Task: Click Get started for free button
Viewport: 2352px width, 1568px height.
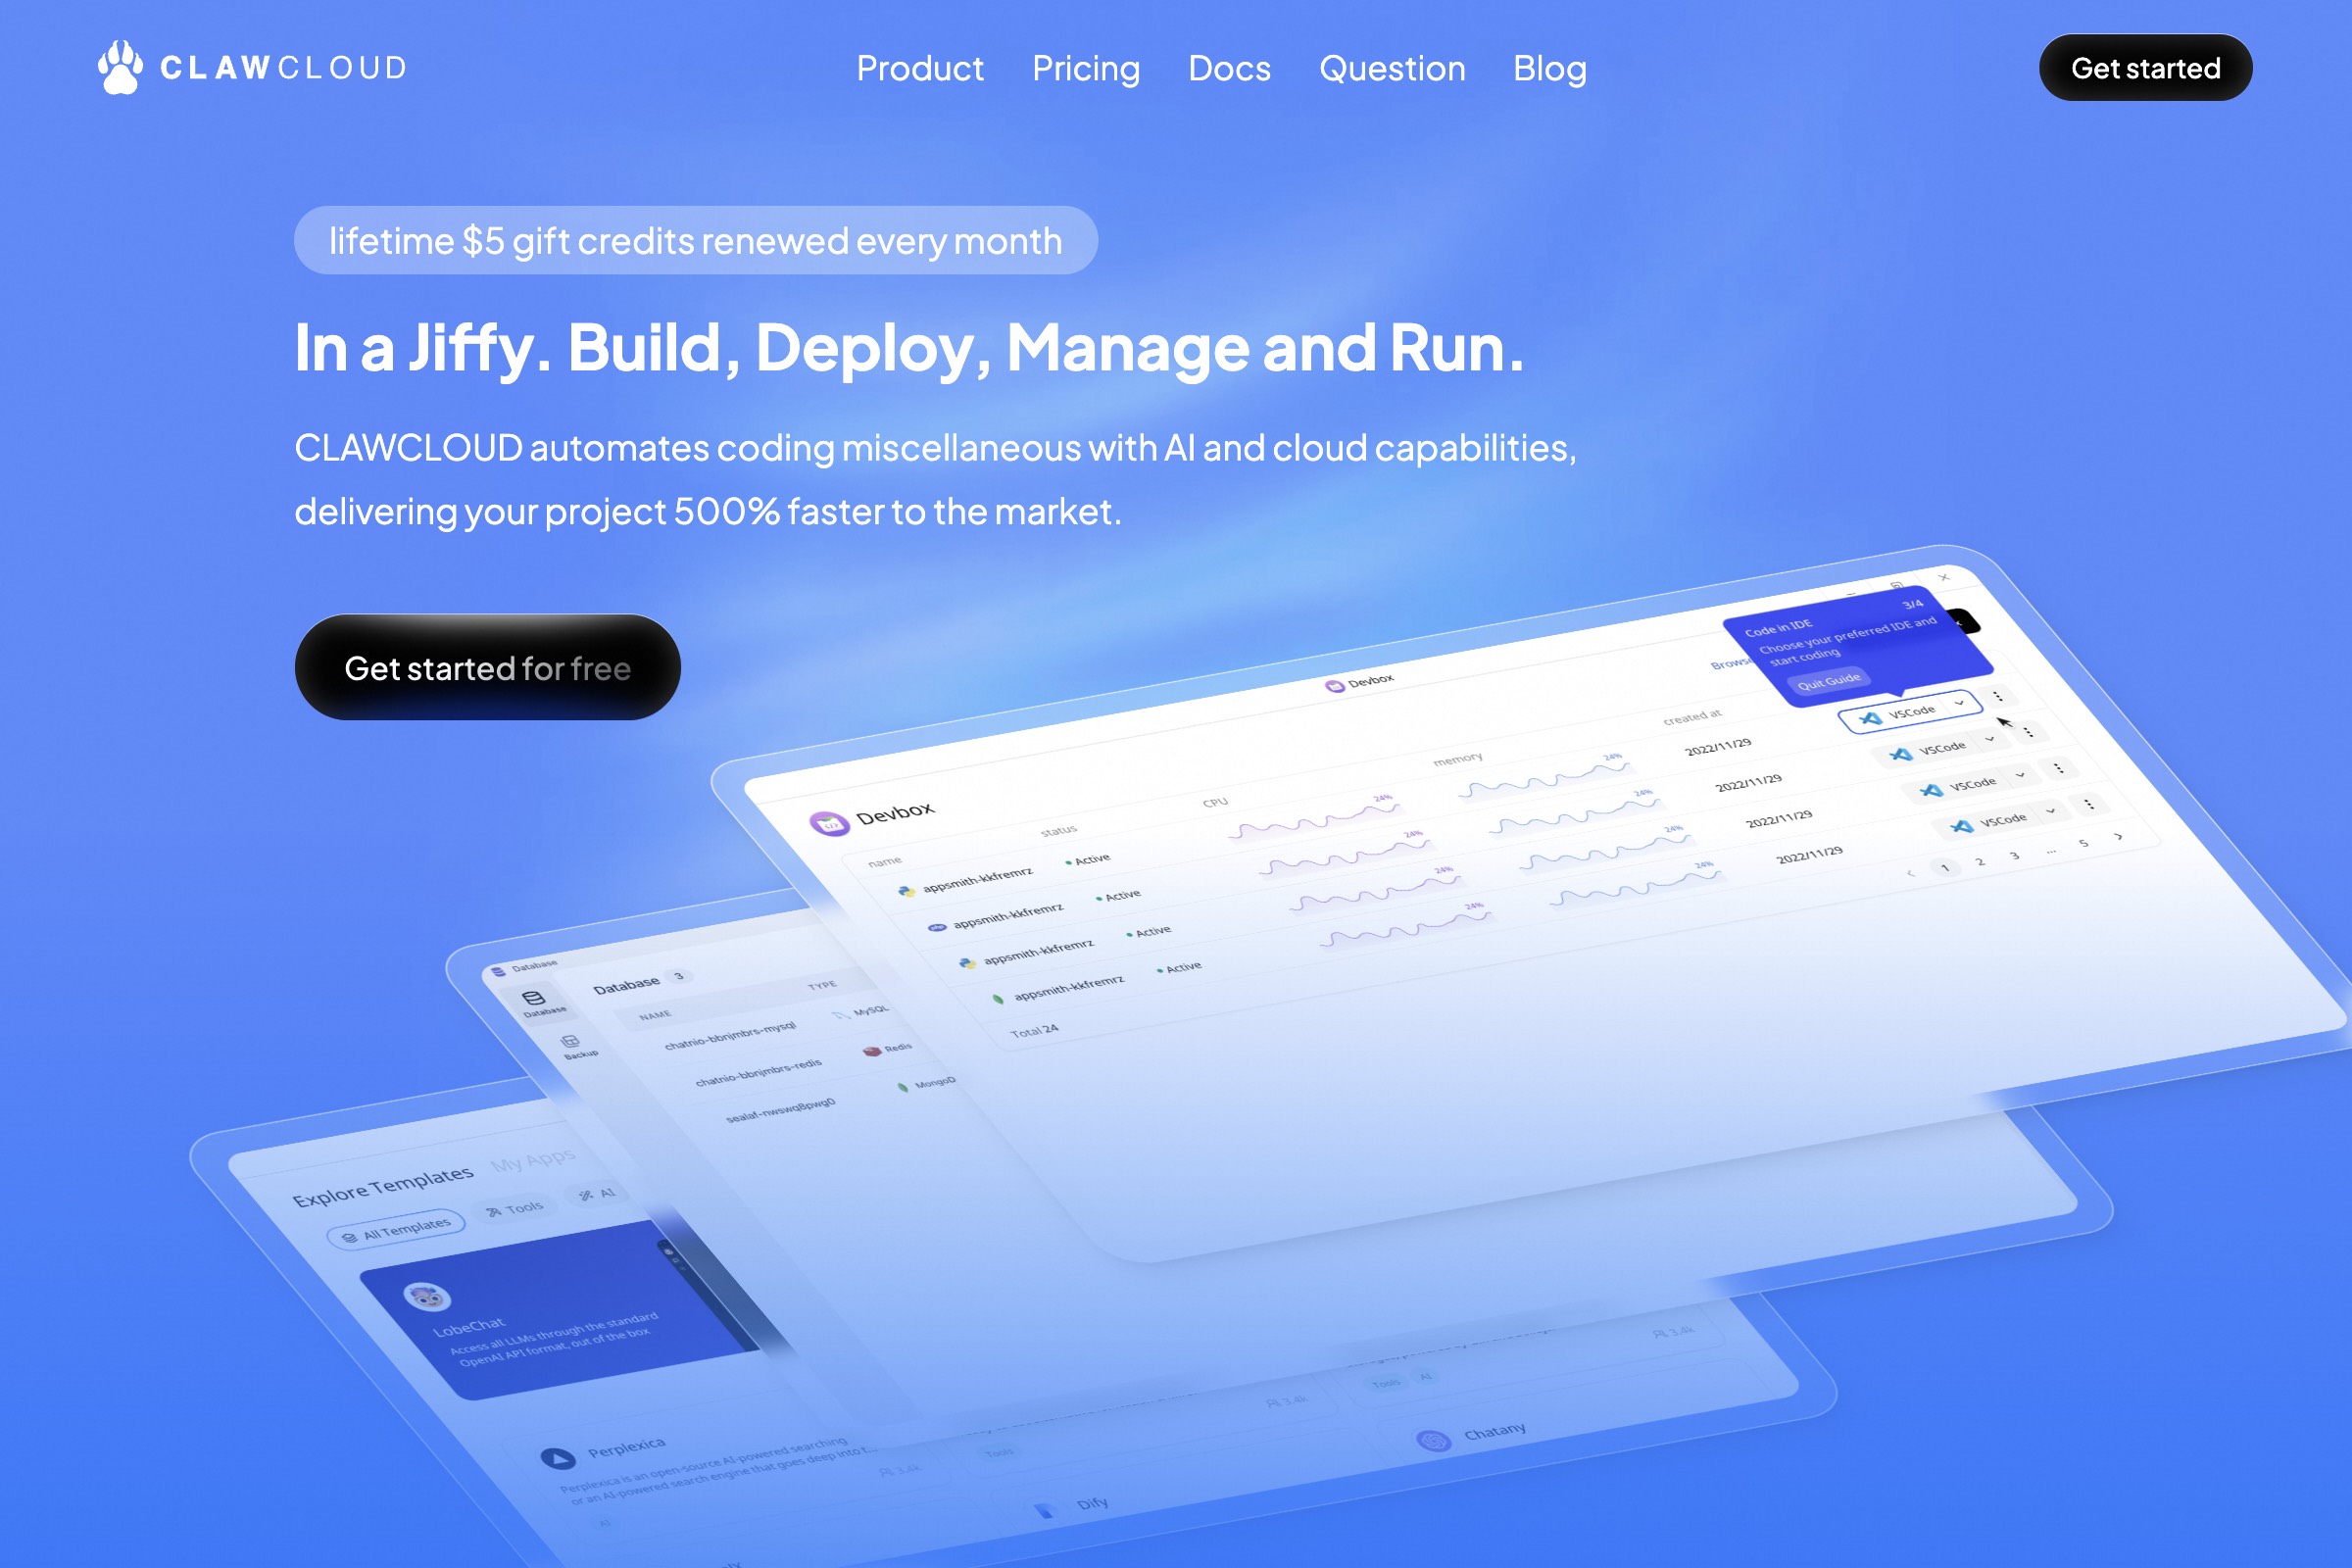Action: click(487, 667)
